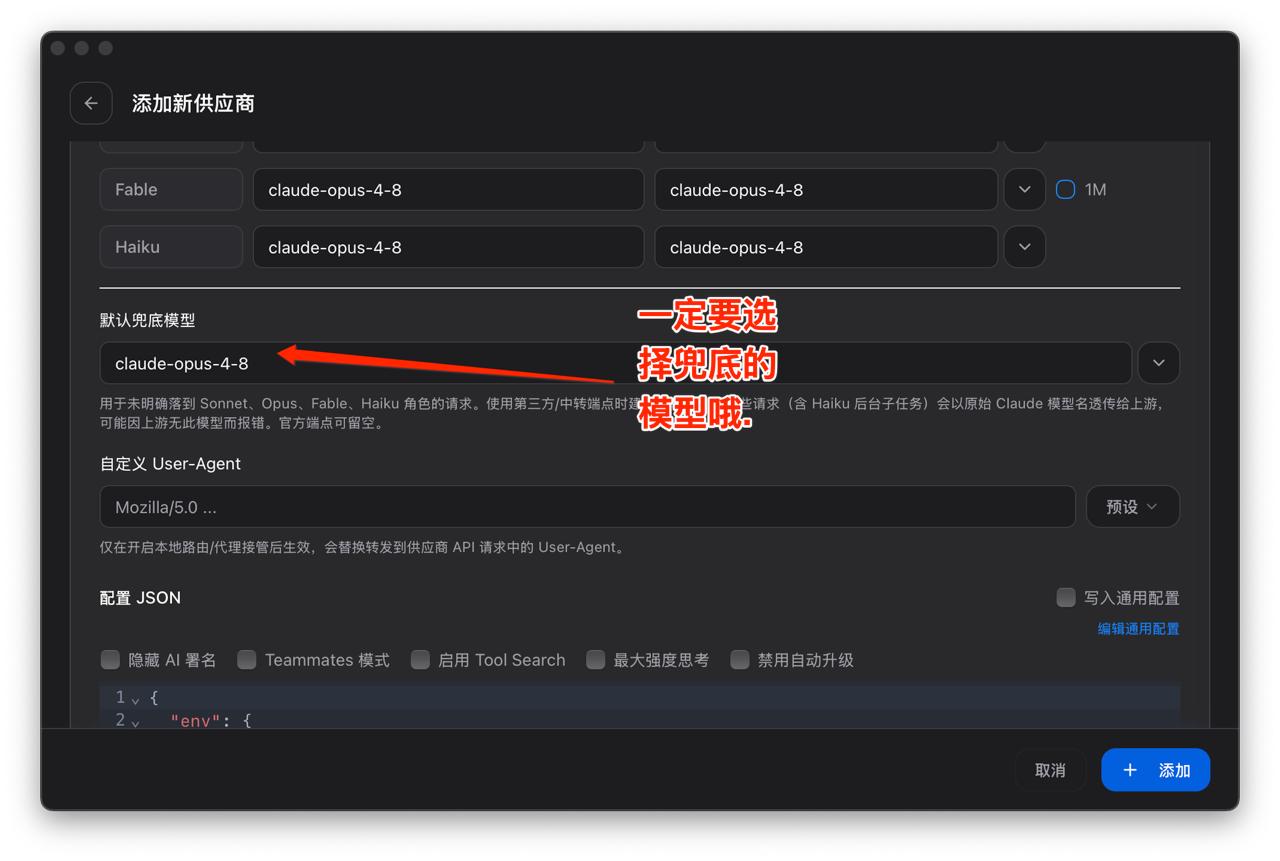
Task: Open the 预设 User-Agent preset dropdown
Action: pyautogui.click(x=1132, y=507)
